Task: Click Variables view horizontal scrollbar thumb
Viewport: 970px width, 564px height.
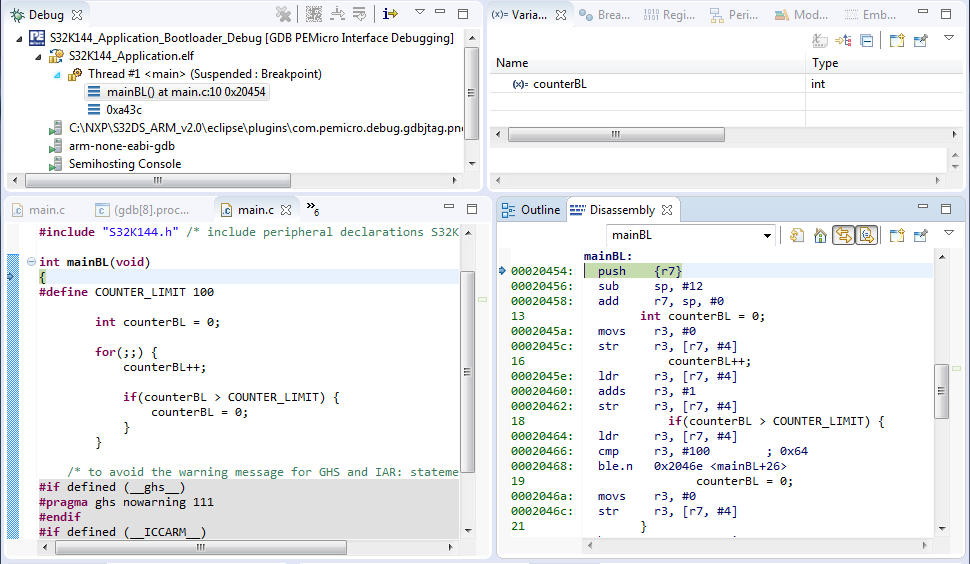Action: pos(616,134)
